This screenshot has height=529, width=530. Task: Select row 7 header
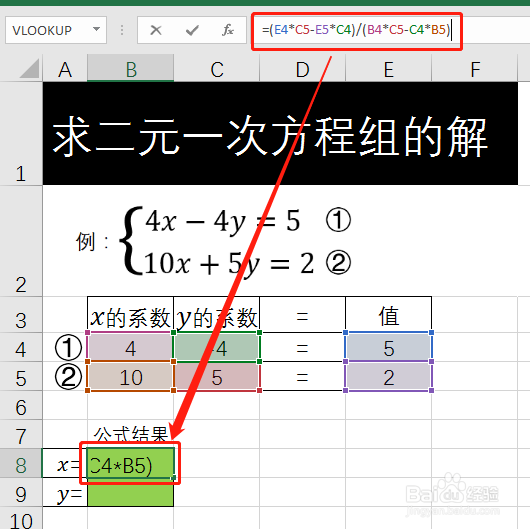[x=21, y=434]
